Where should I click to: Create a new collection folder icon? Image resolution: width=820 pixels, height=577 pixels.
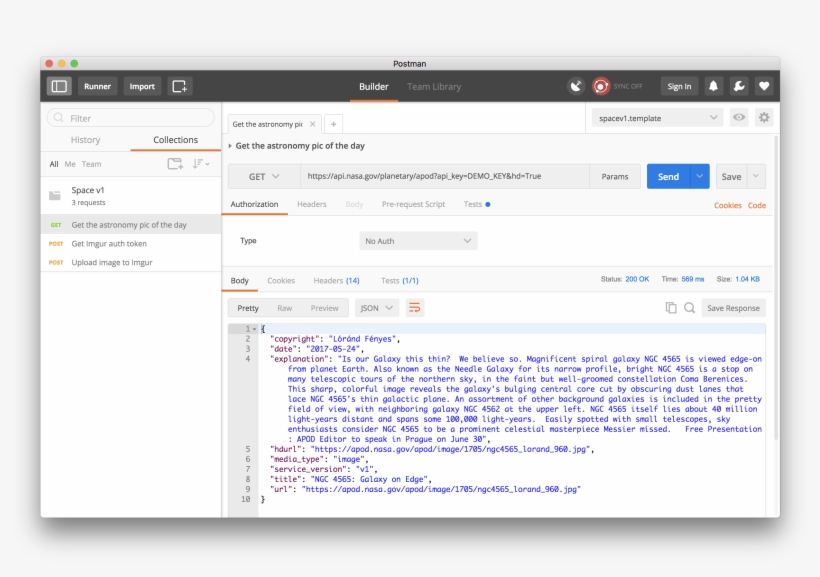point(175,164)
